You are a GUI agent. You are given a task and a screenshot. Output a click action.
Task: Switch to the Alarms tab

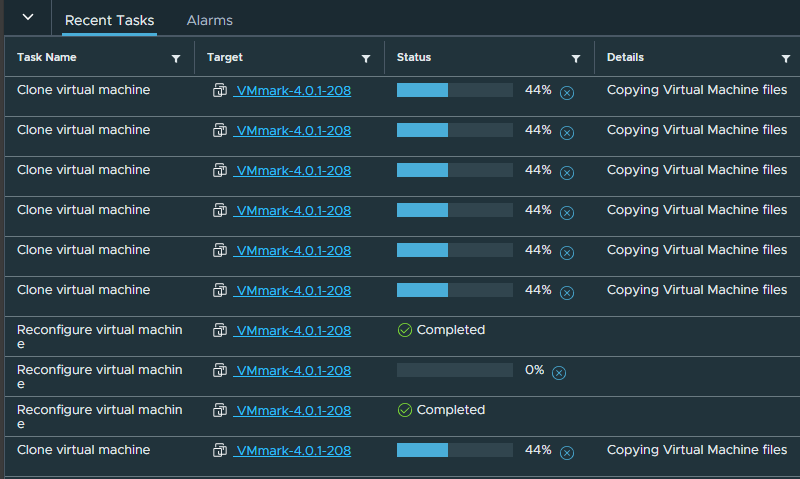[209, 20]
